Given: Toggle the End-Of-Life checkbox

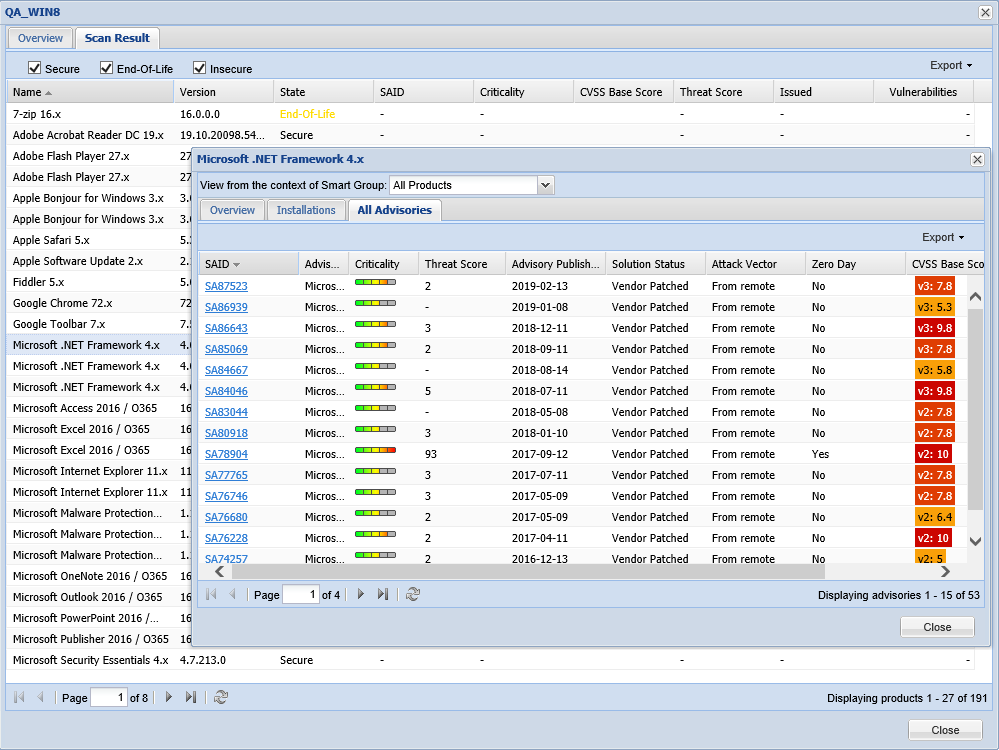Looking at the screenshot, I should [107, 68].
